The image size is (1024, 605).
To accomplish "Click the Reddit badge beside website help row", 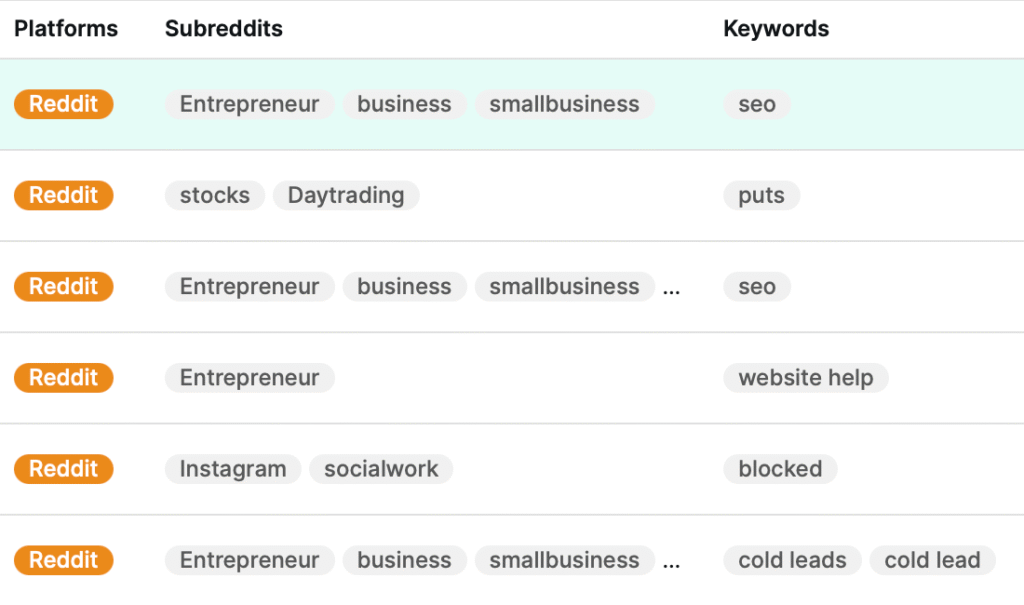I will pyautogui.click(x=64, y=378).
